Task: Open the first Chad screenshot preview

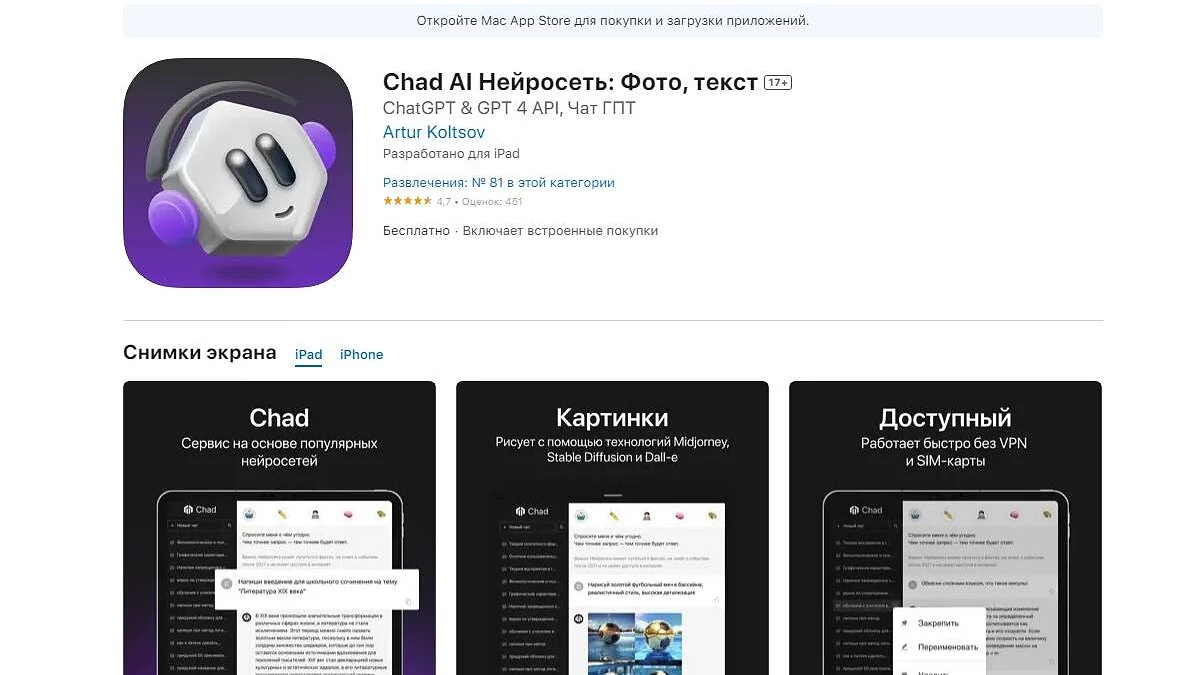Action: [x=279, y=528]
